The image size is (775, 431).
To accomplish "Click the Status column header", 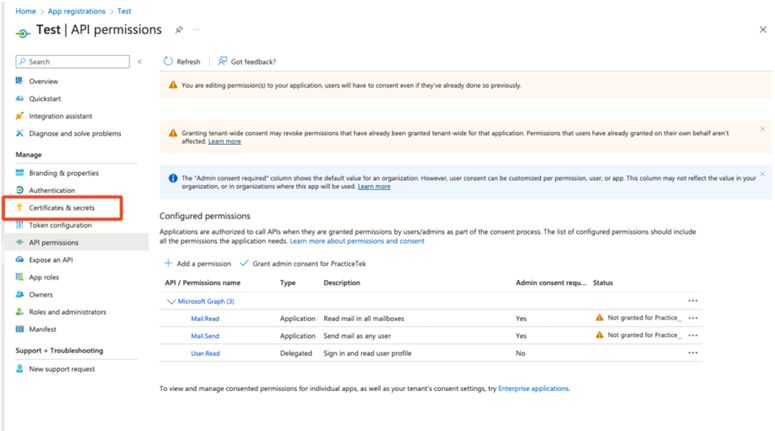I will coord(603,283).
